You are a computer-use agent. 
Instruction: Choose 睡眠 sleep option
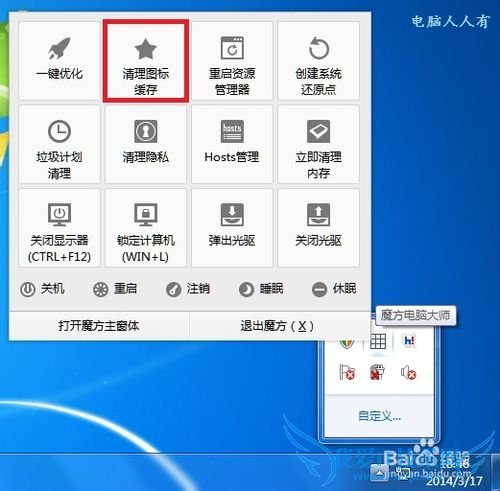261,289
